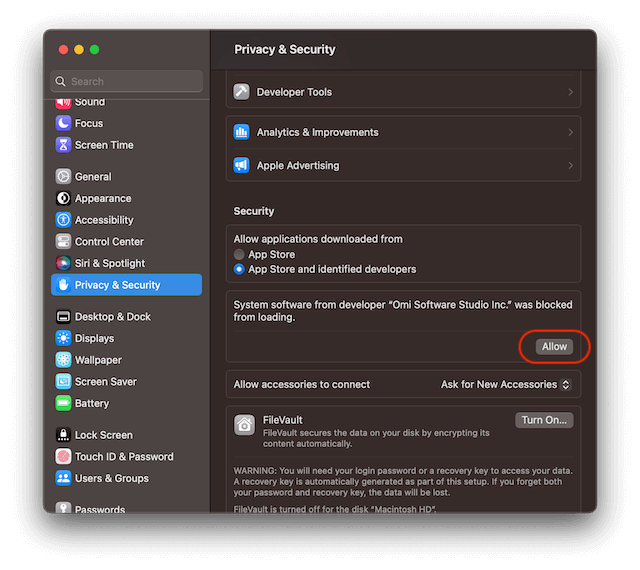Screen dimensions: 640x570
Task: Go to Control Center settings
Action: (x=109, y=242)
